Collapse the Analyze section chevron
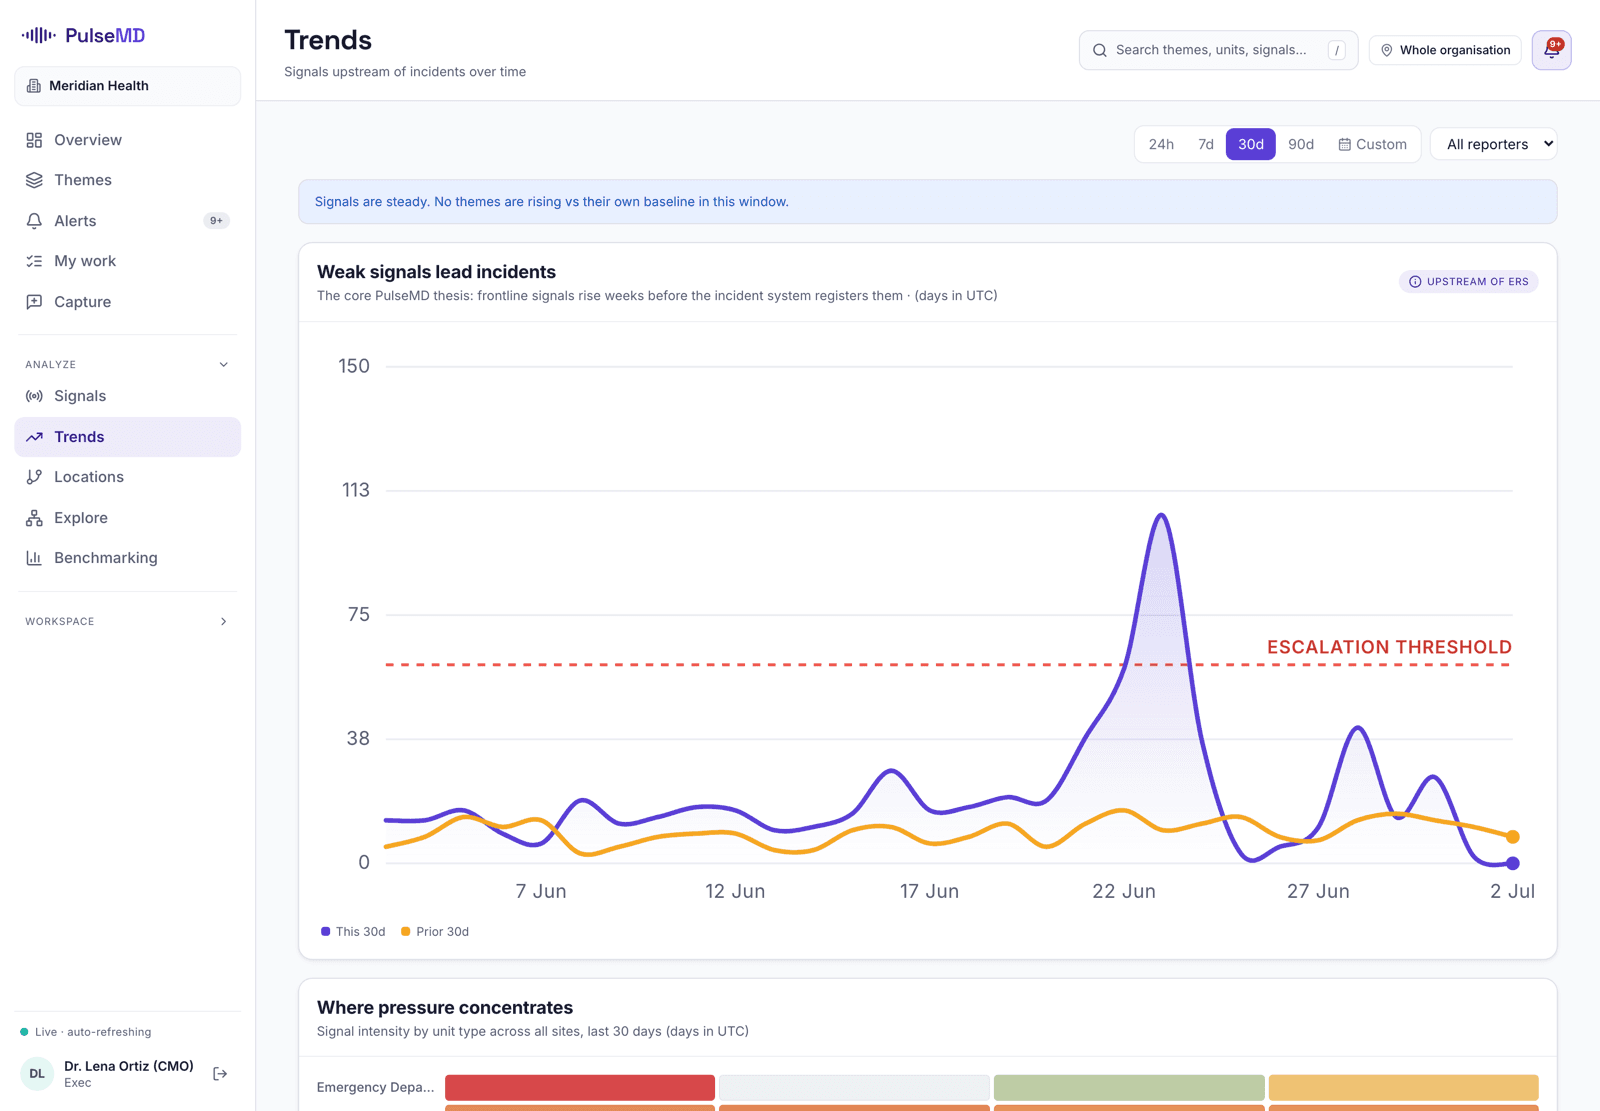 (224, 365)
